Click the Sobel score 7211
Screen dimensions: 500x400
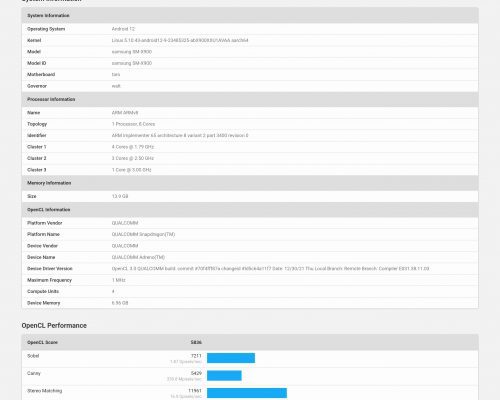coord(196,356)
